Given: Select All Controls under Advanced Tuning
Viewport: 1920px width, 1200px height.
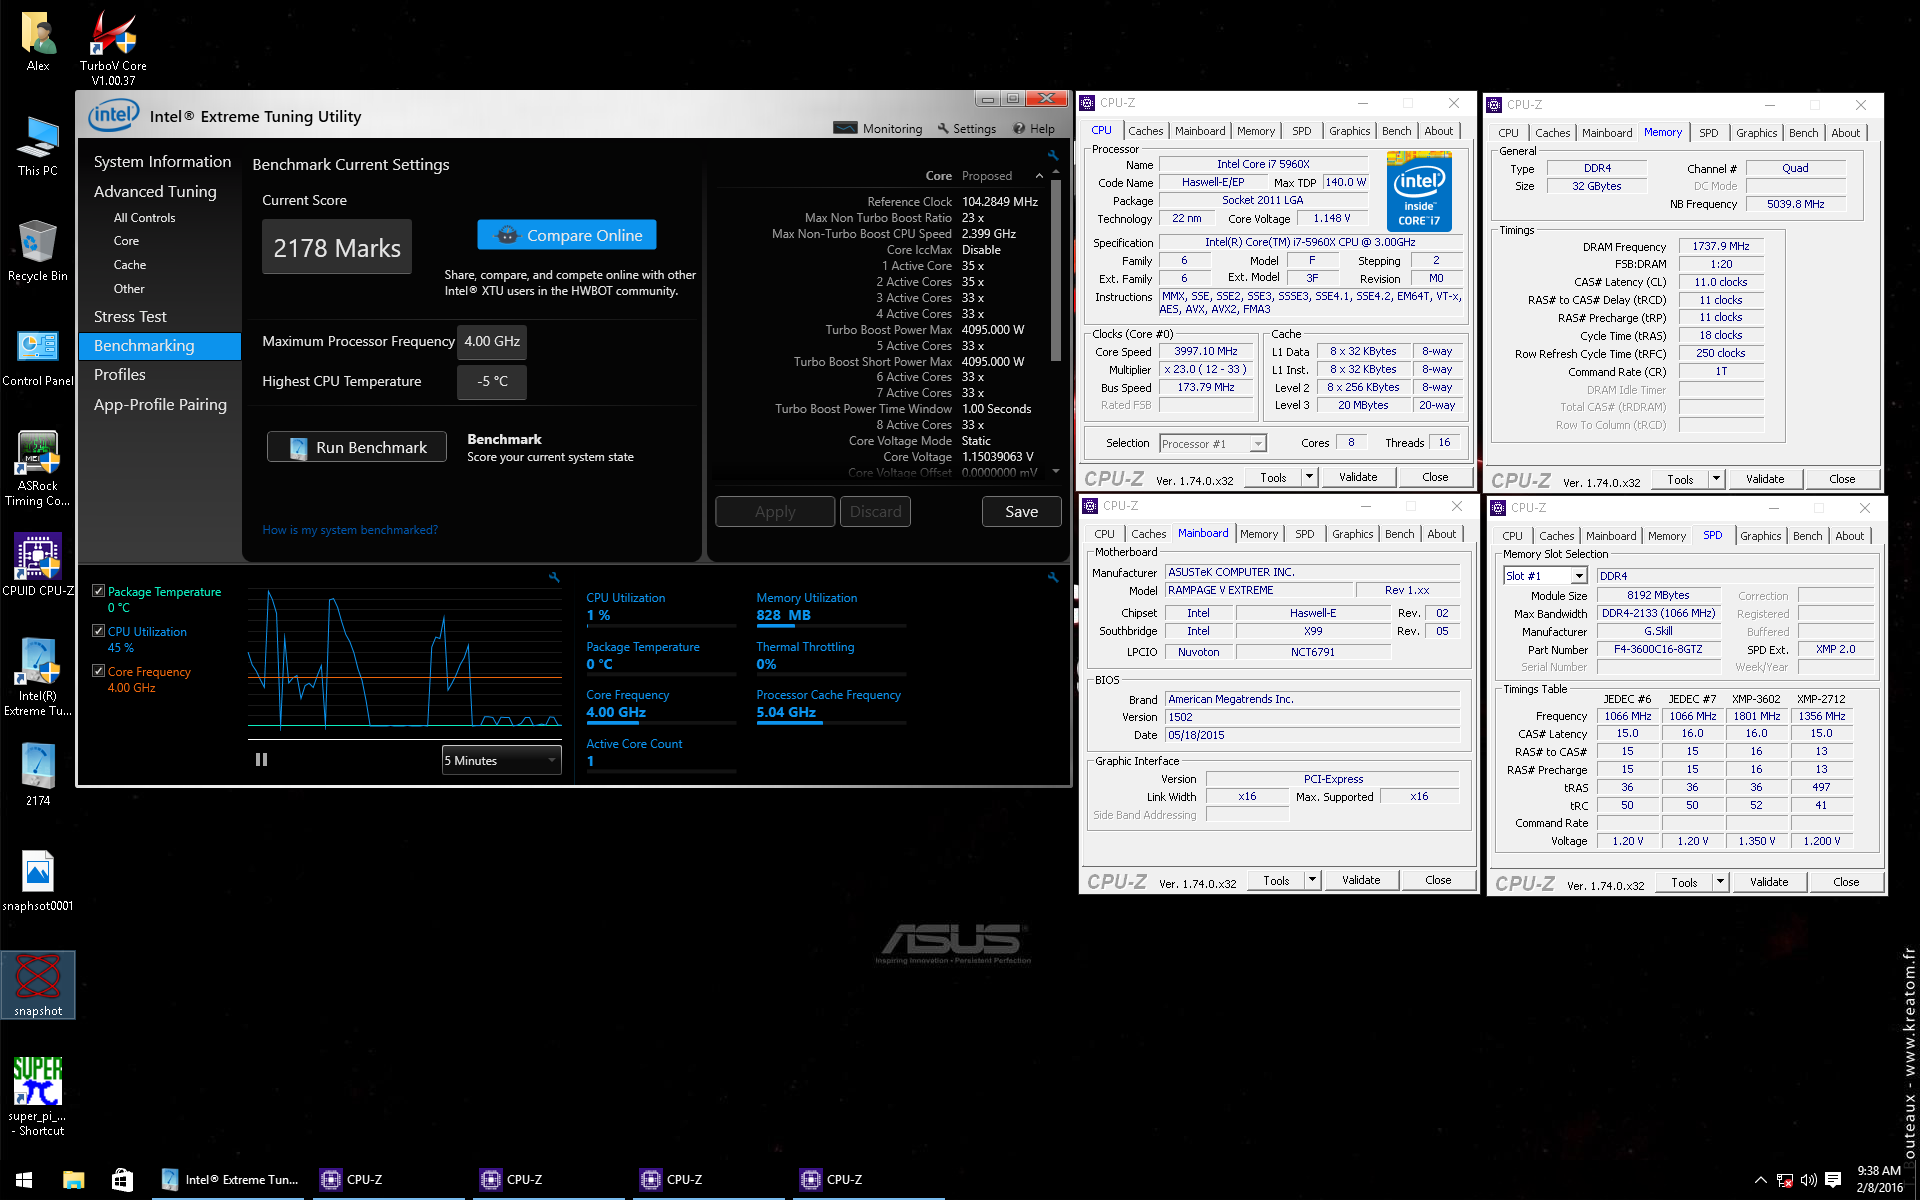Looking at the screenshot, I should point(144,217).
